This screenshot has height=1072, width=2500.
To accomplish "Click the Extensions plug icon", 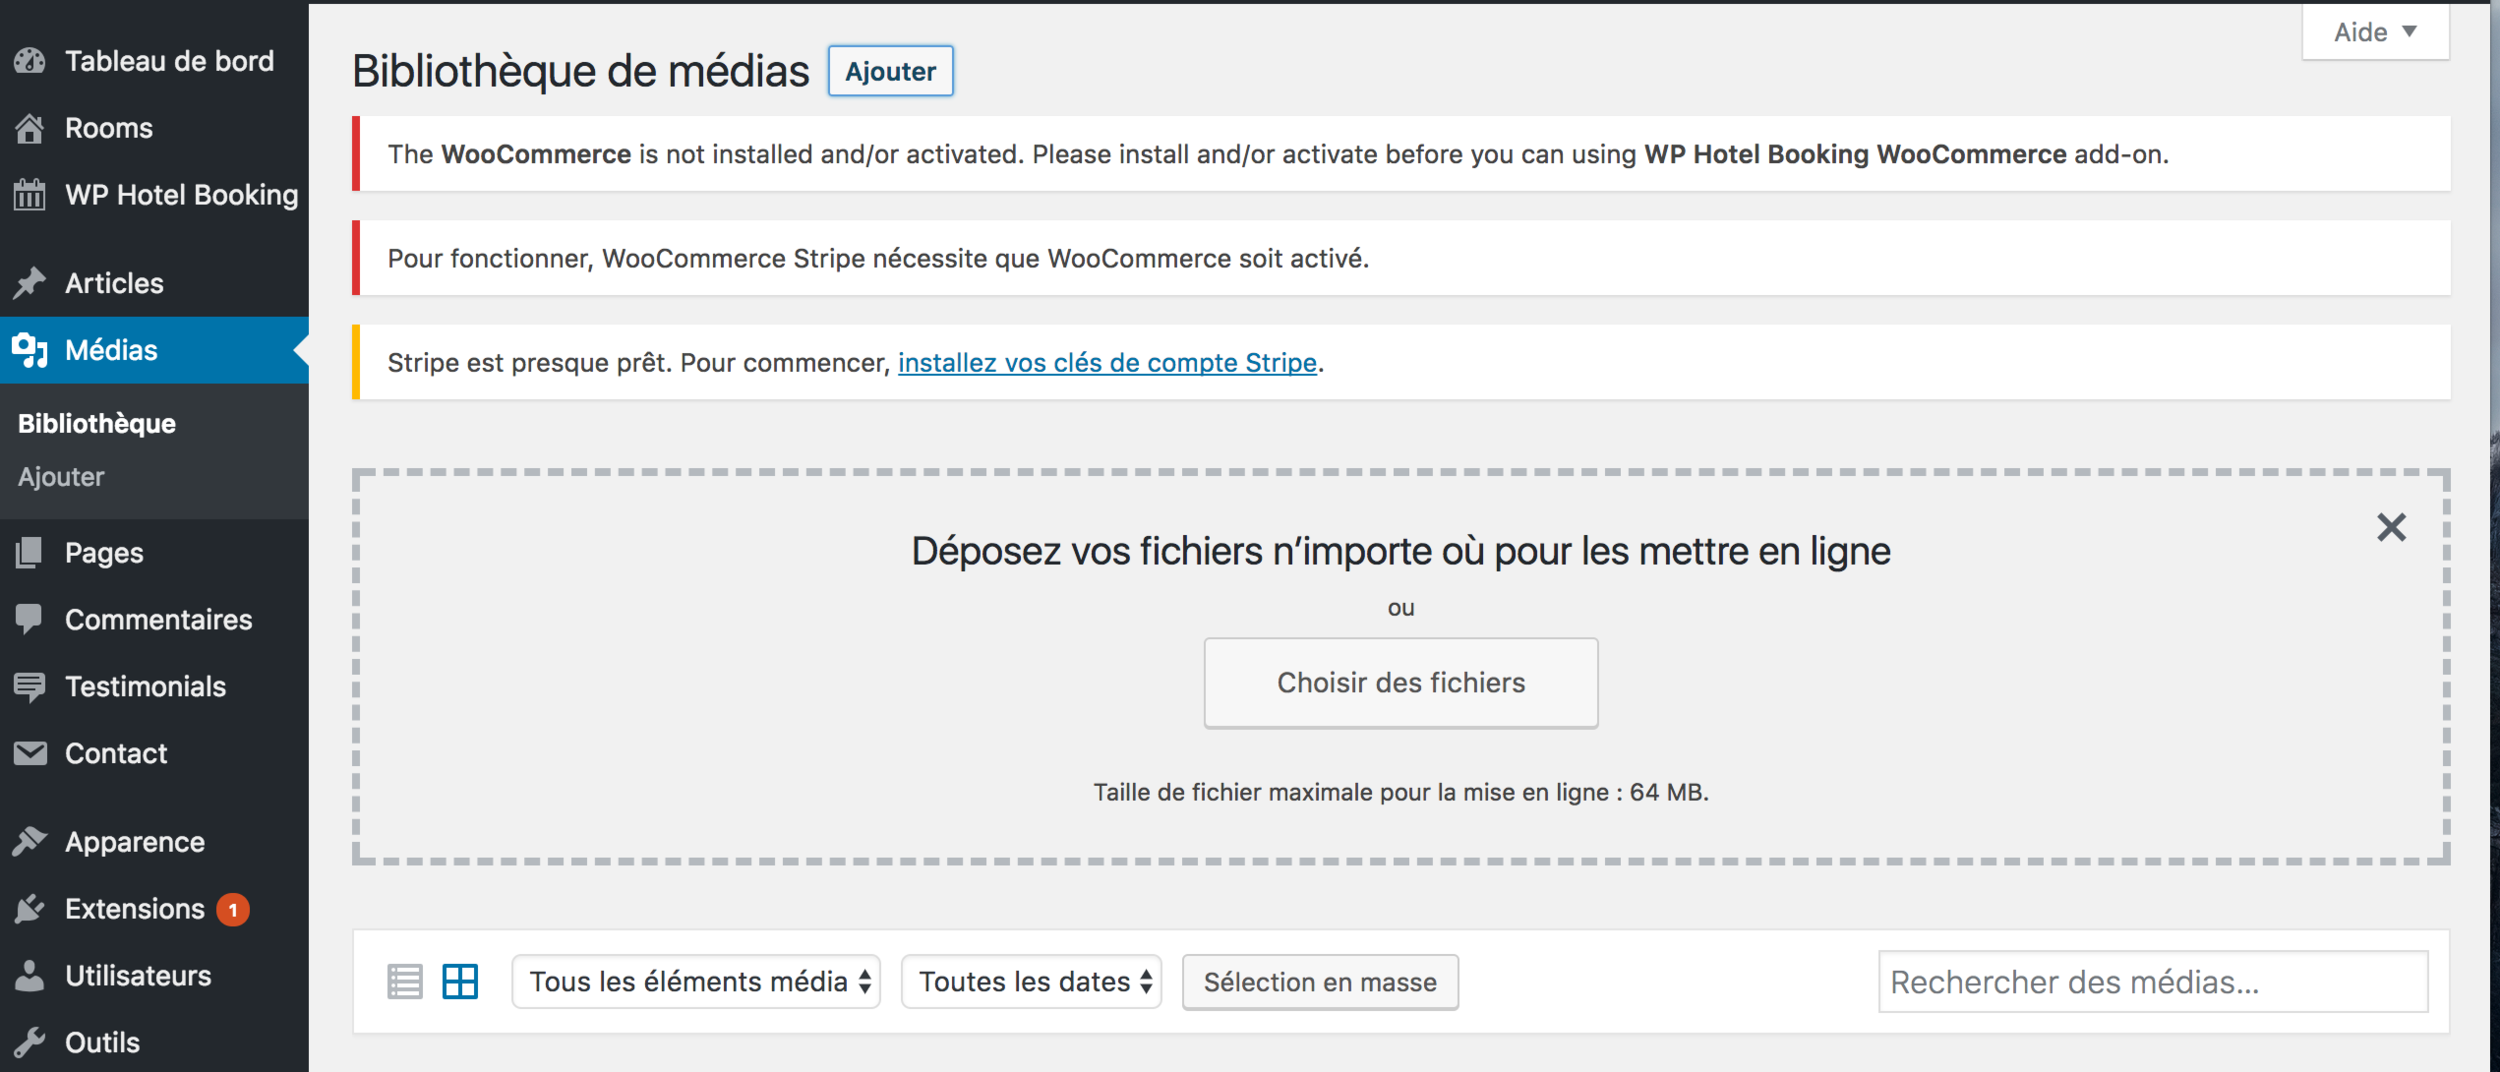I will tap(30, 909).
